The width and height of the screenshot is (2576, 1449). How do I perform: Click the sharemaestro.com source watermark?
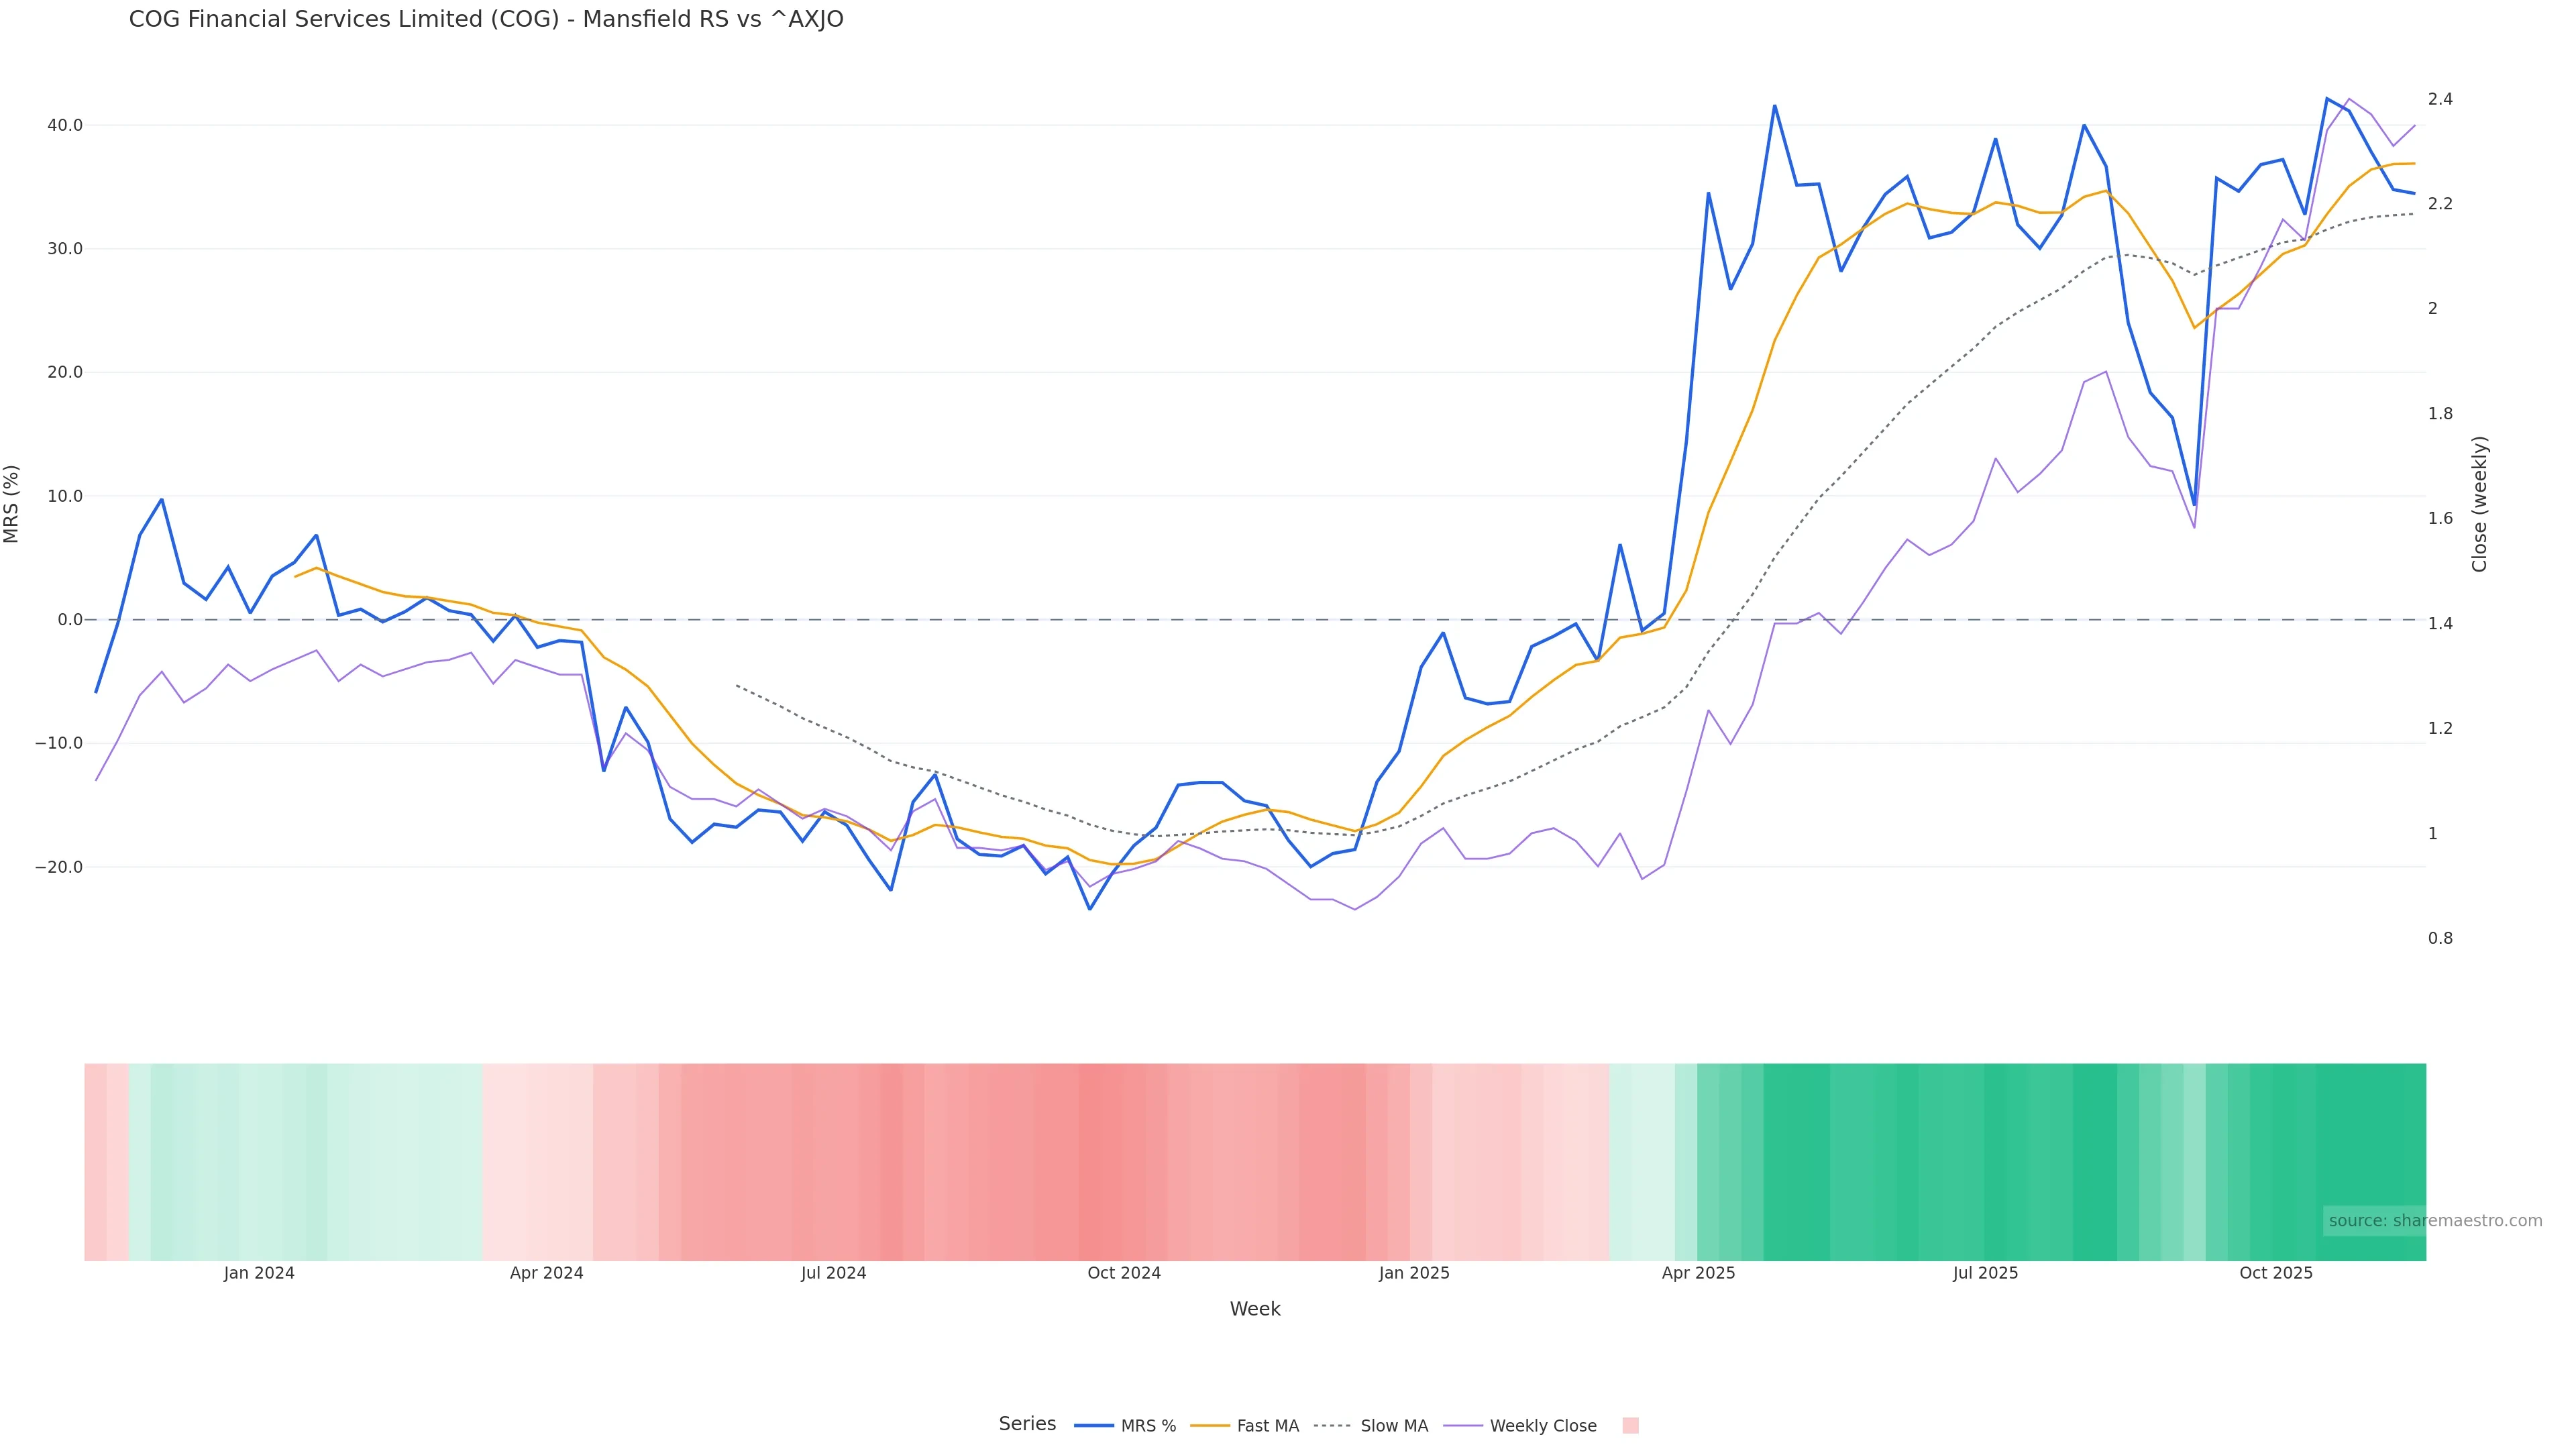(2434, 1221)
